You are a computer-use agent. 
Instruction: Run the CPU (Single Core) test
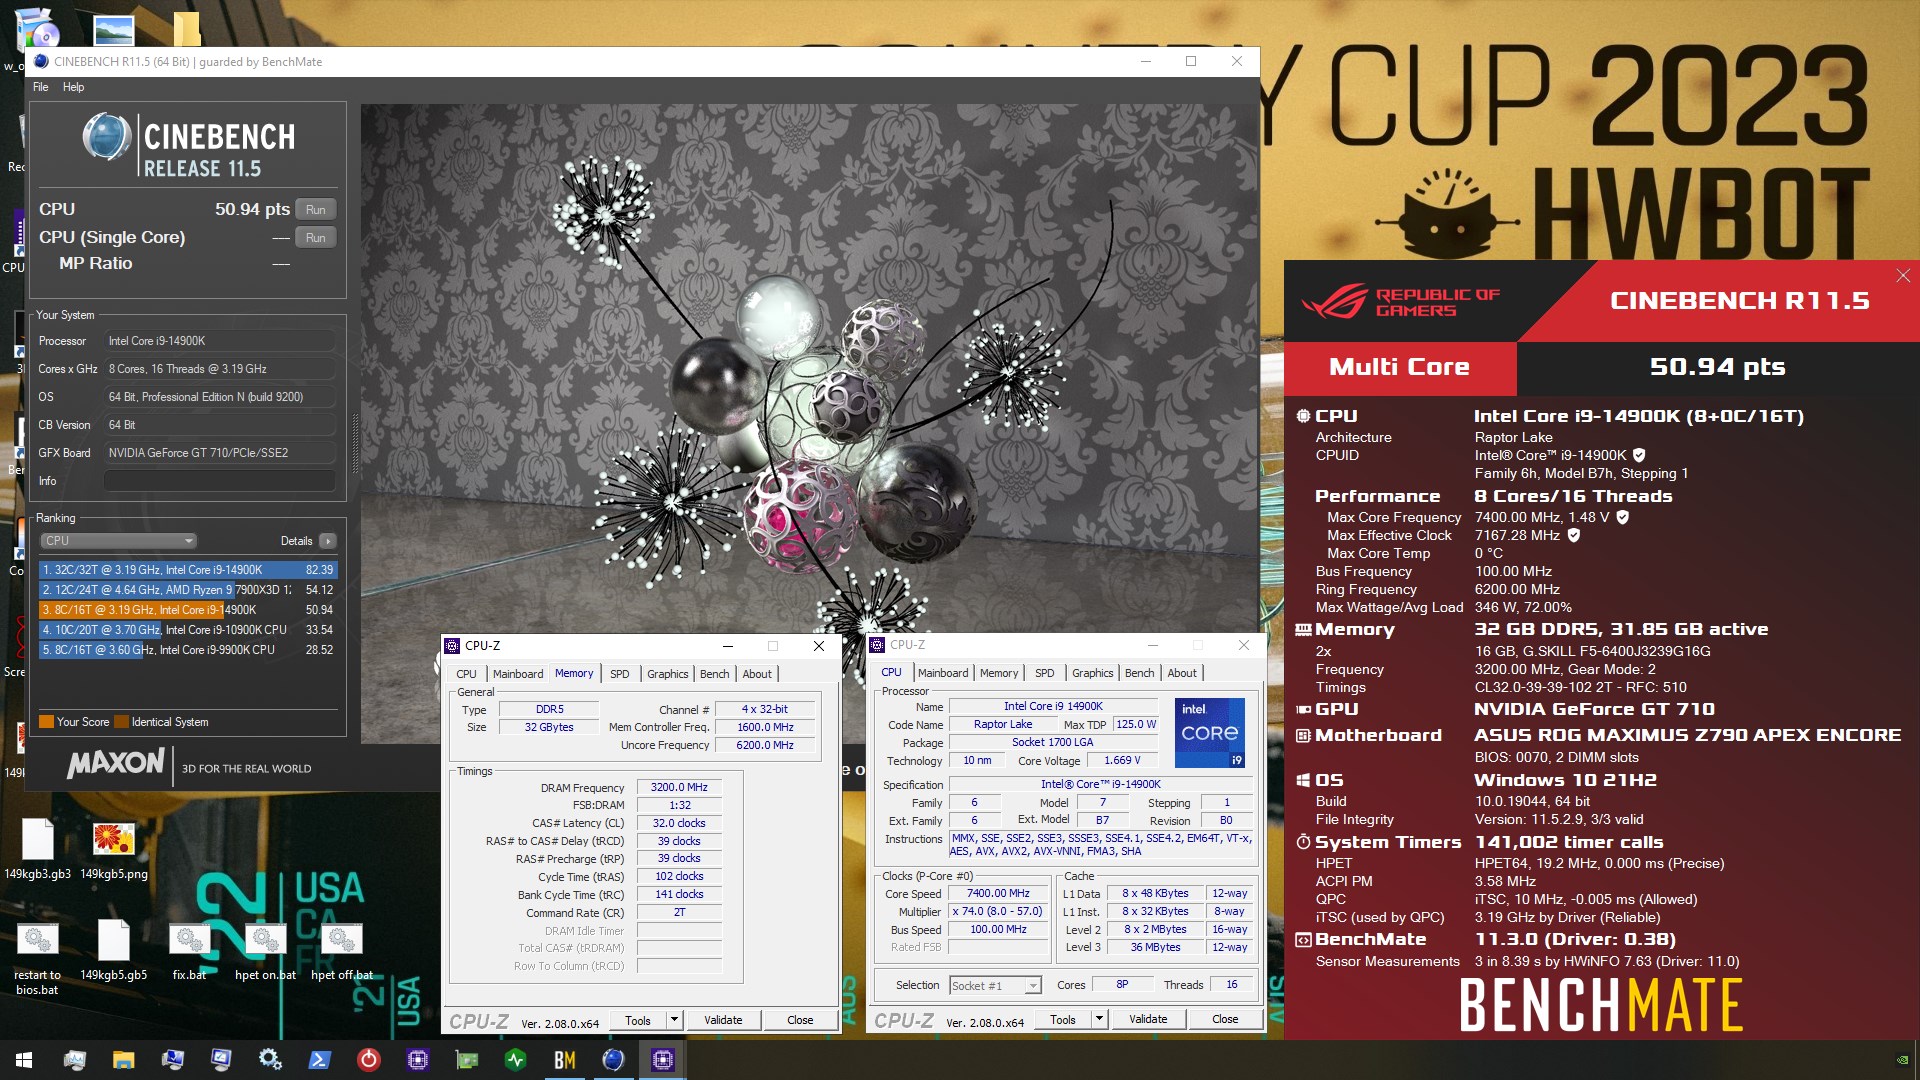[315, 237]
